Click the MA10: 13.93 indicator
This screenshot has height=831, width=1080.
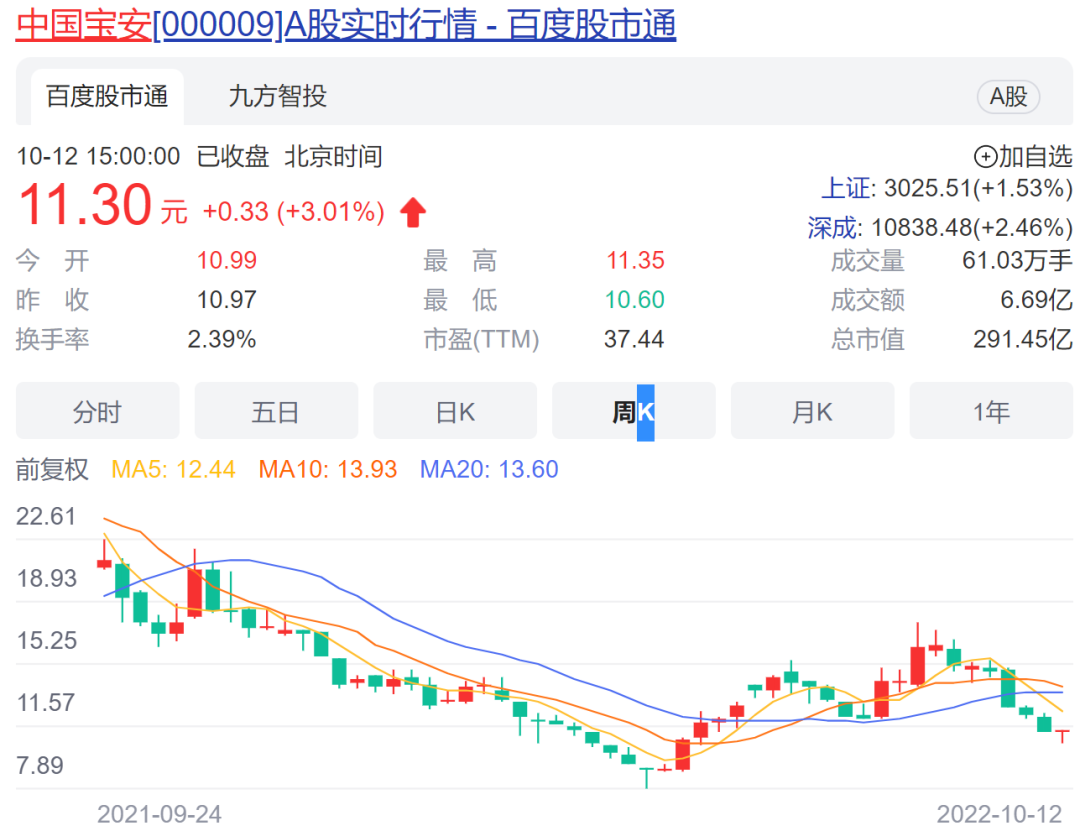click(x=328, y=469)
